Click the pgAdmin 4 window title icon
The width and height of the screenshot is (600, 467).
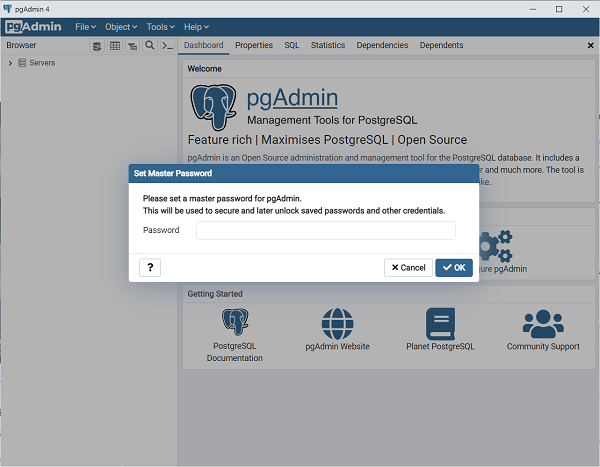click(x=7, y=9)
